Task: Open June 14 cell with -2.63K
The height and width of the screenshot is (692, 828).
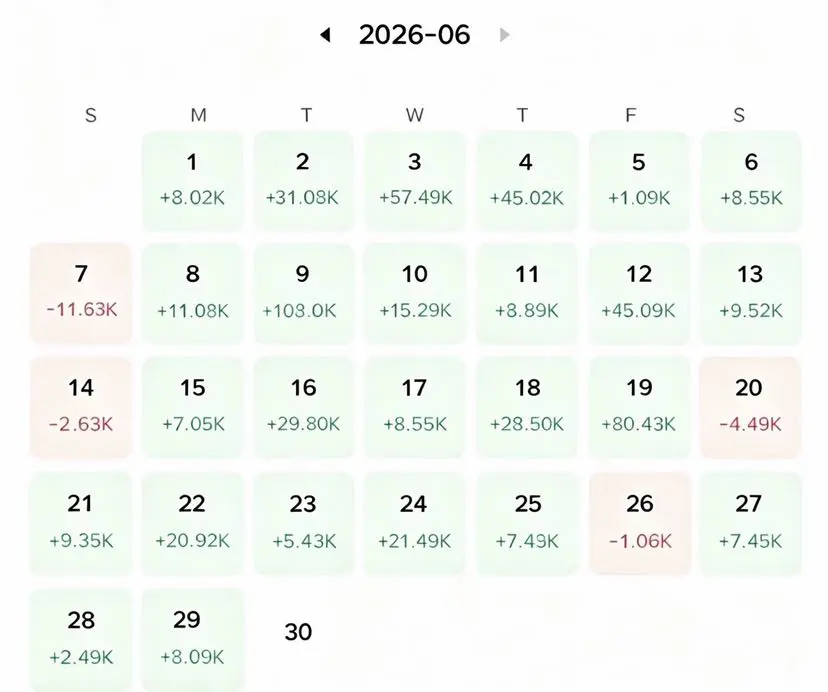Action: point(81,407)
